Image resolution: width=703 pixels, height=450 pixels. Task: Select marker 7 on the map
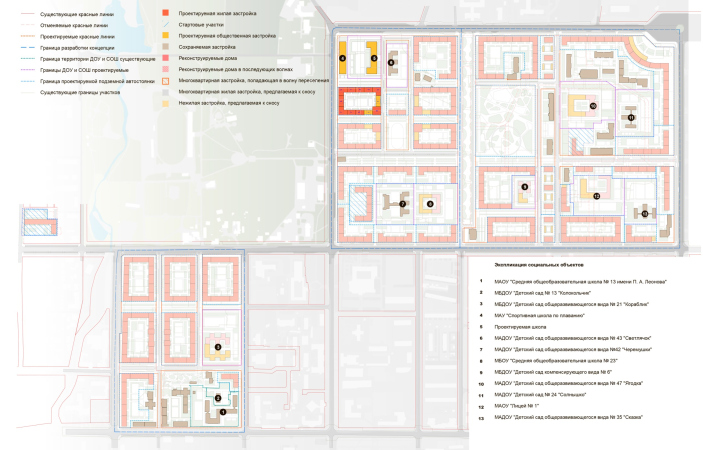point(402,204)
